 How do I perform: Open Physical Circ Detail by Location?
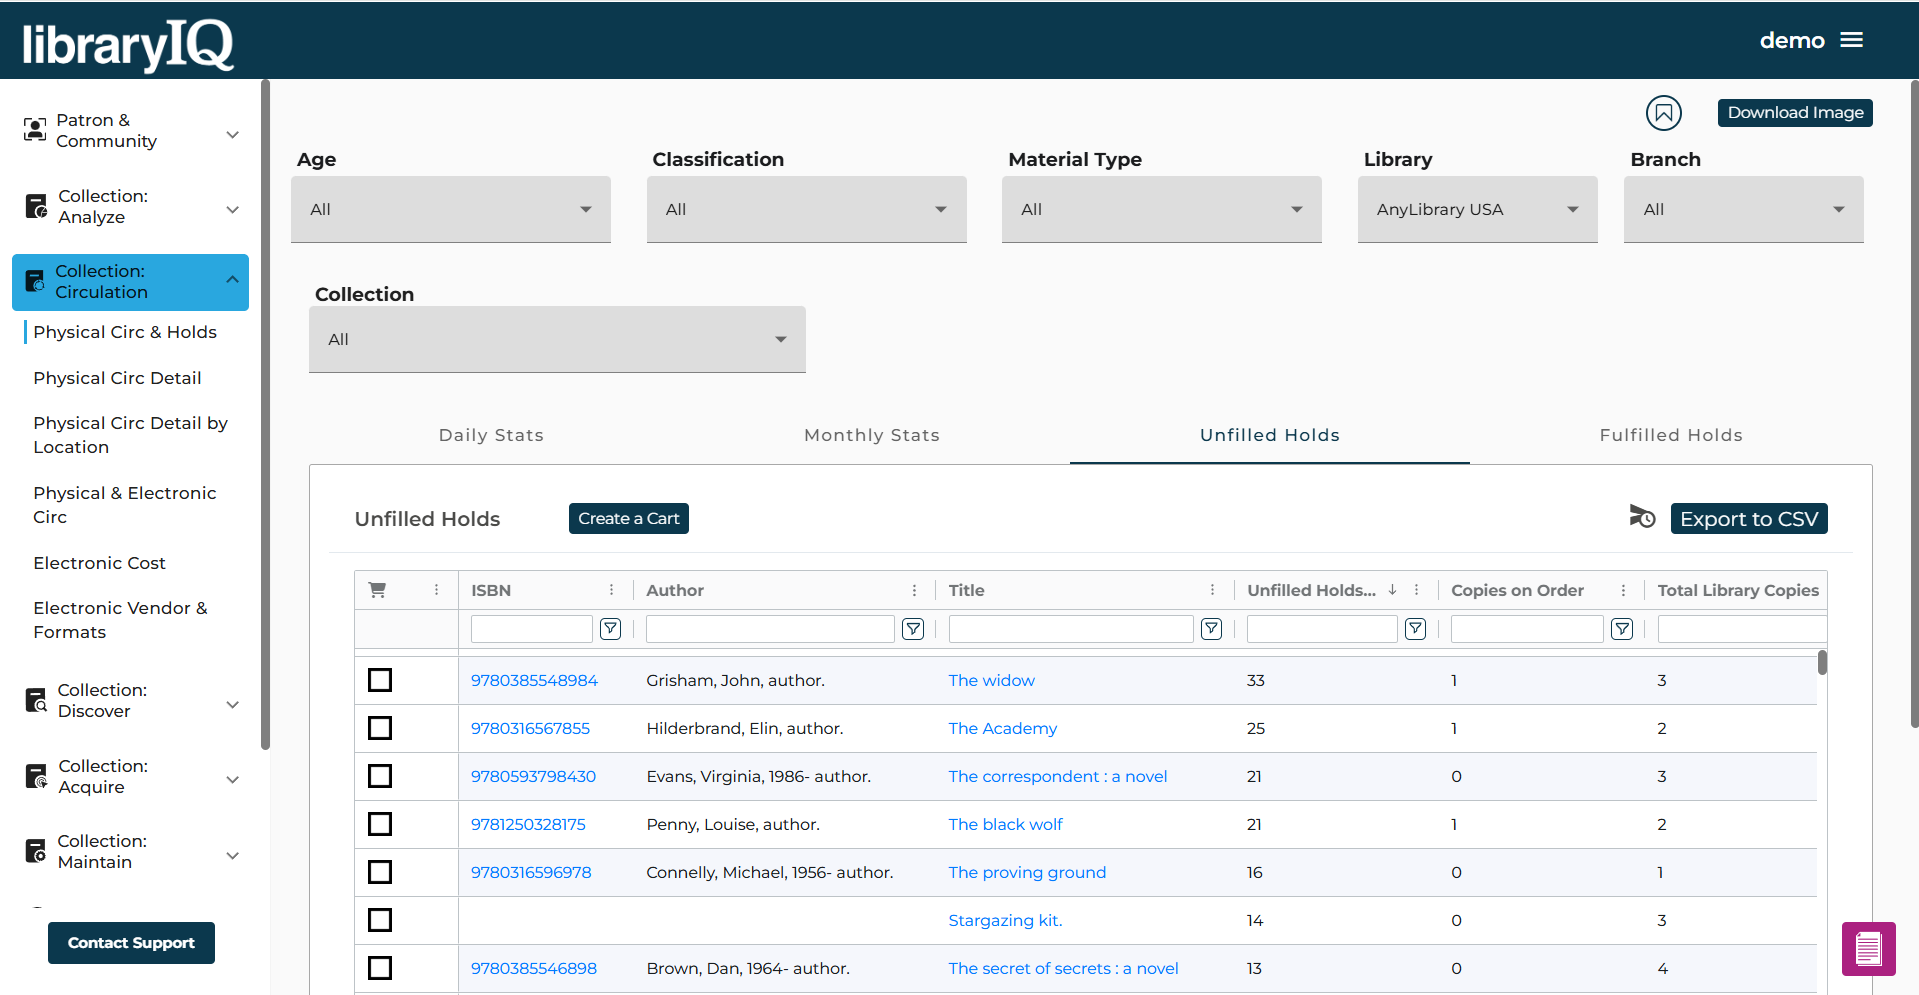(x=130, y=435)
